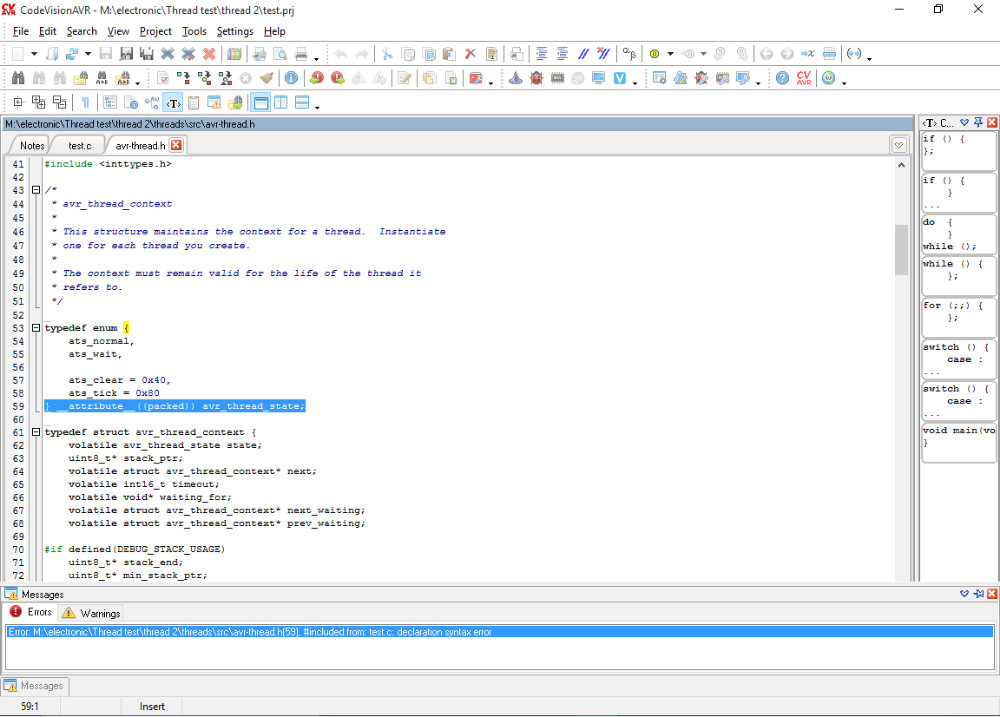Open the Project menu
Viewport: 1000px width, 717px height.
(155, 31)
